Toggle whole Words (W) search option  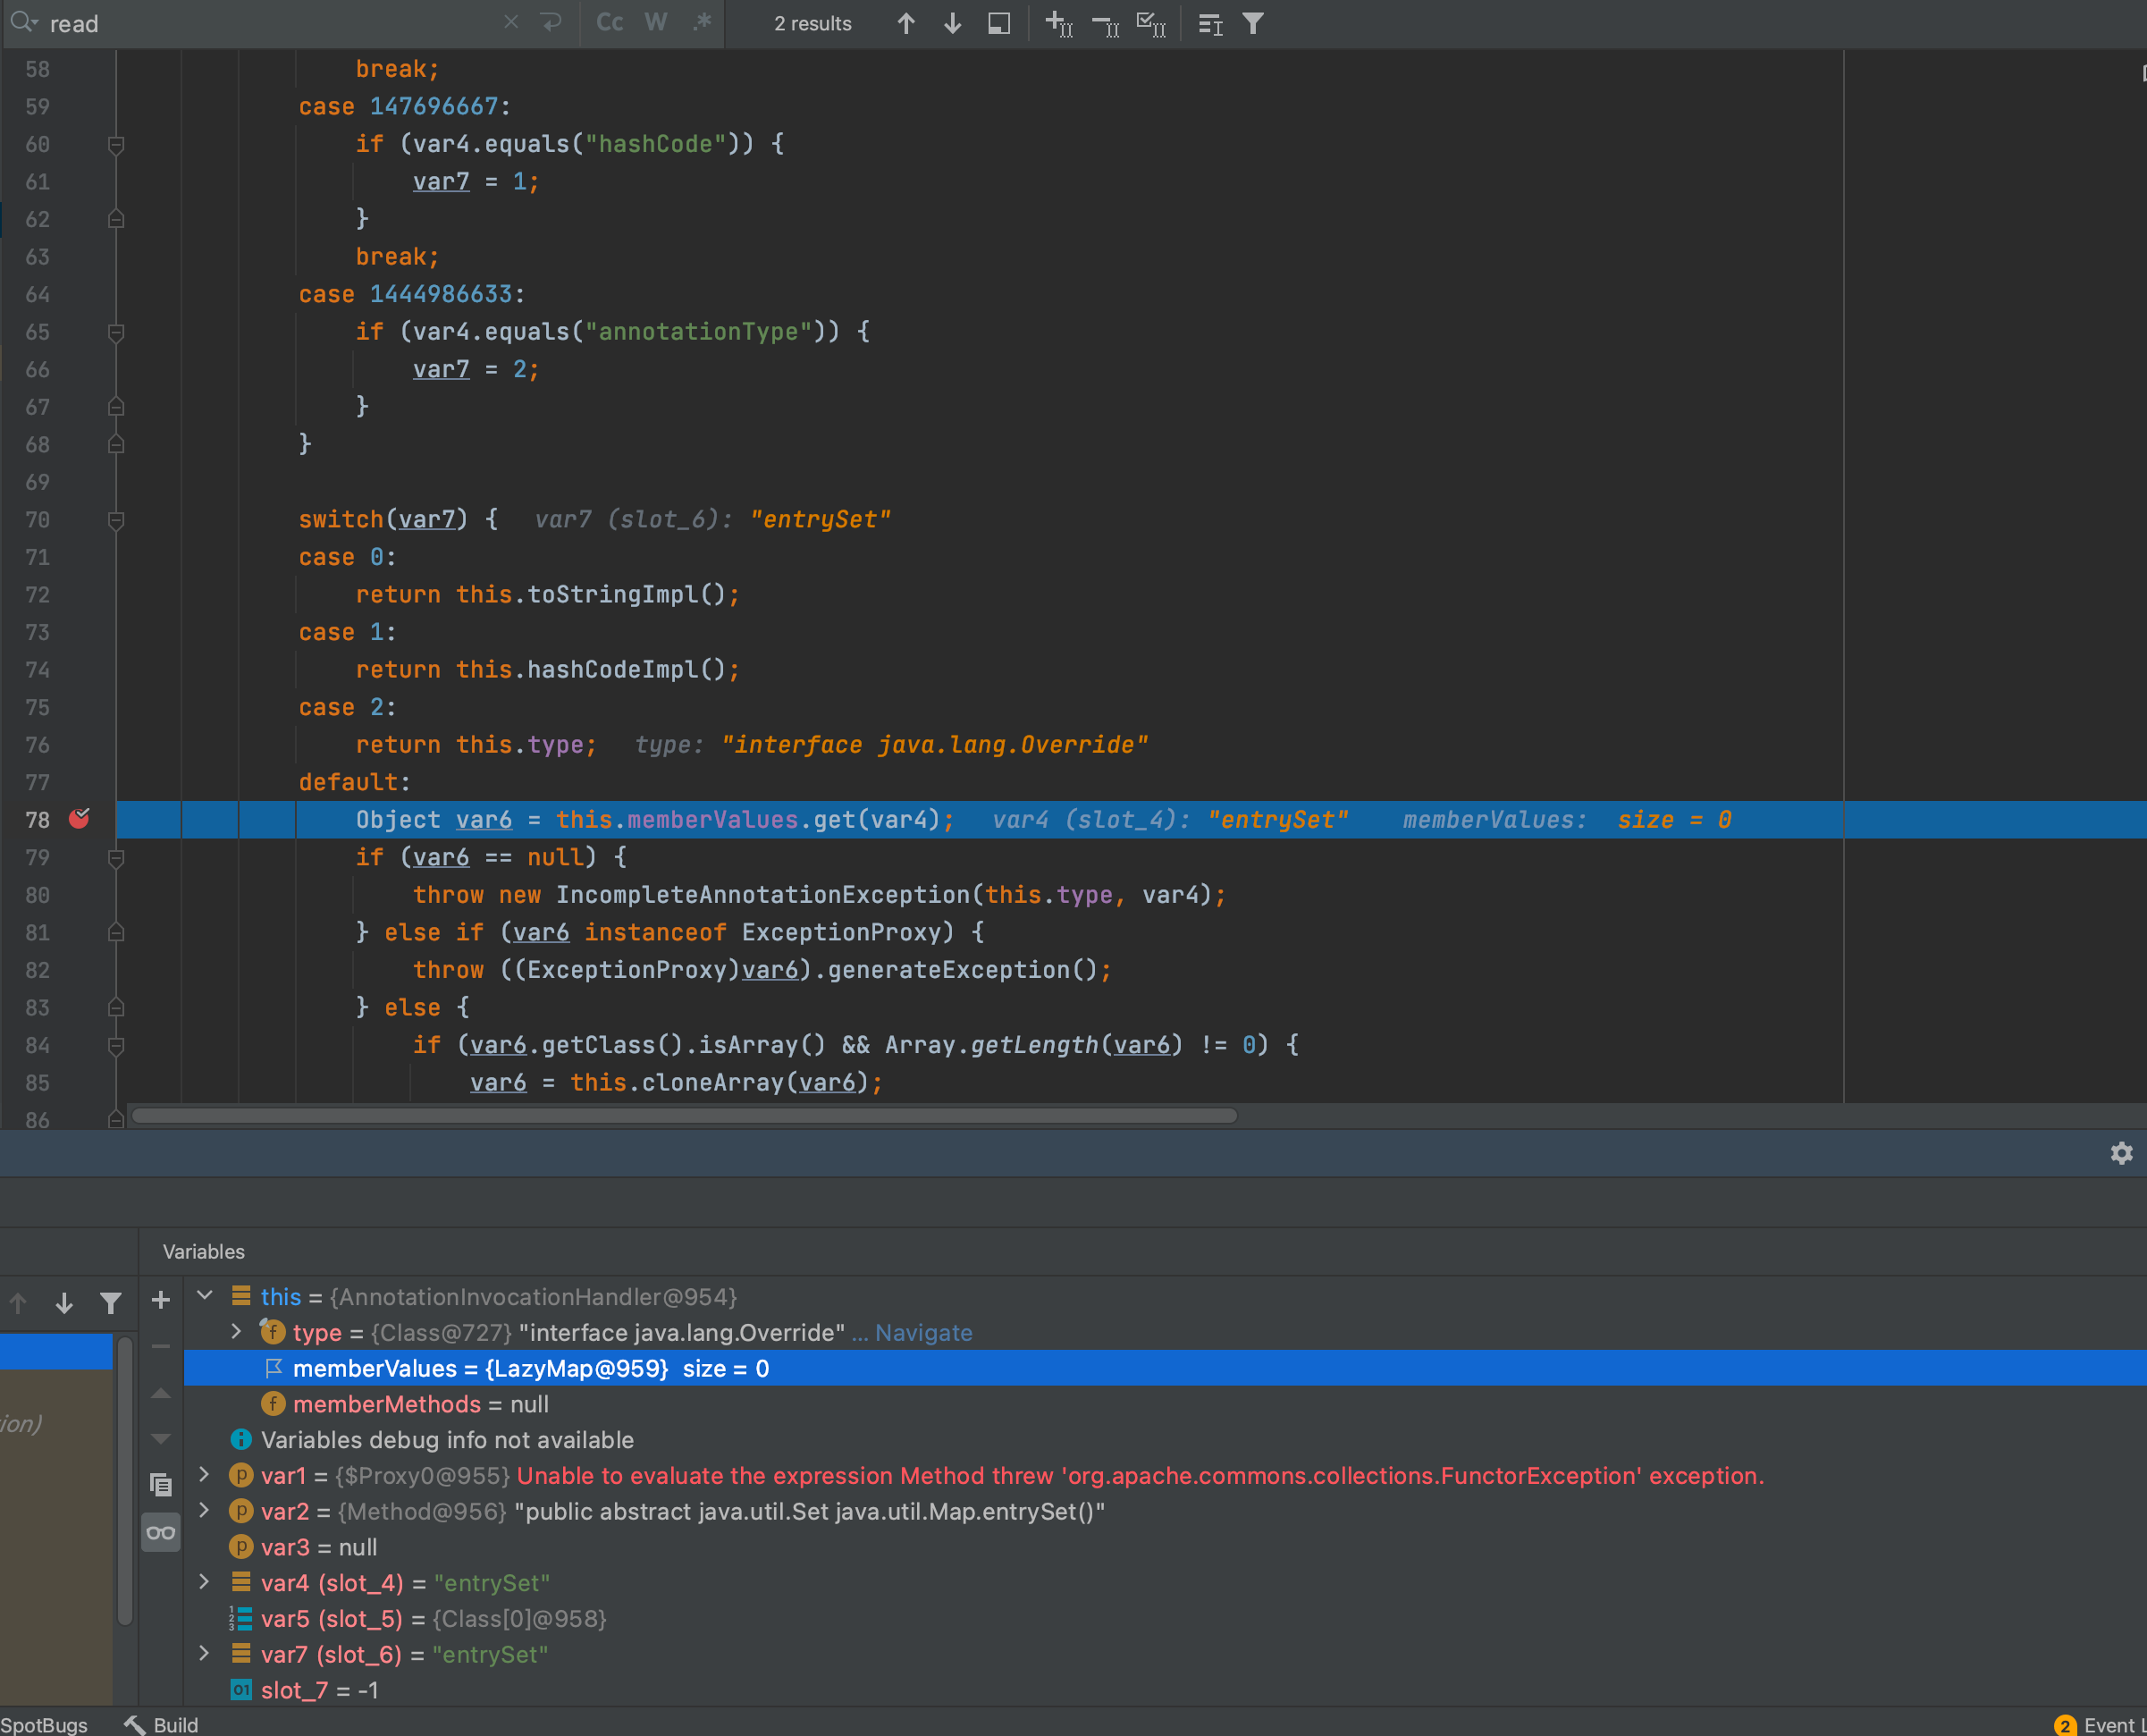click(656, 22)
